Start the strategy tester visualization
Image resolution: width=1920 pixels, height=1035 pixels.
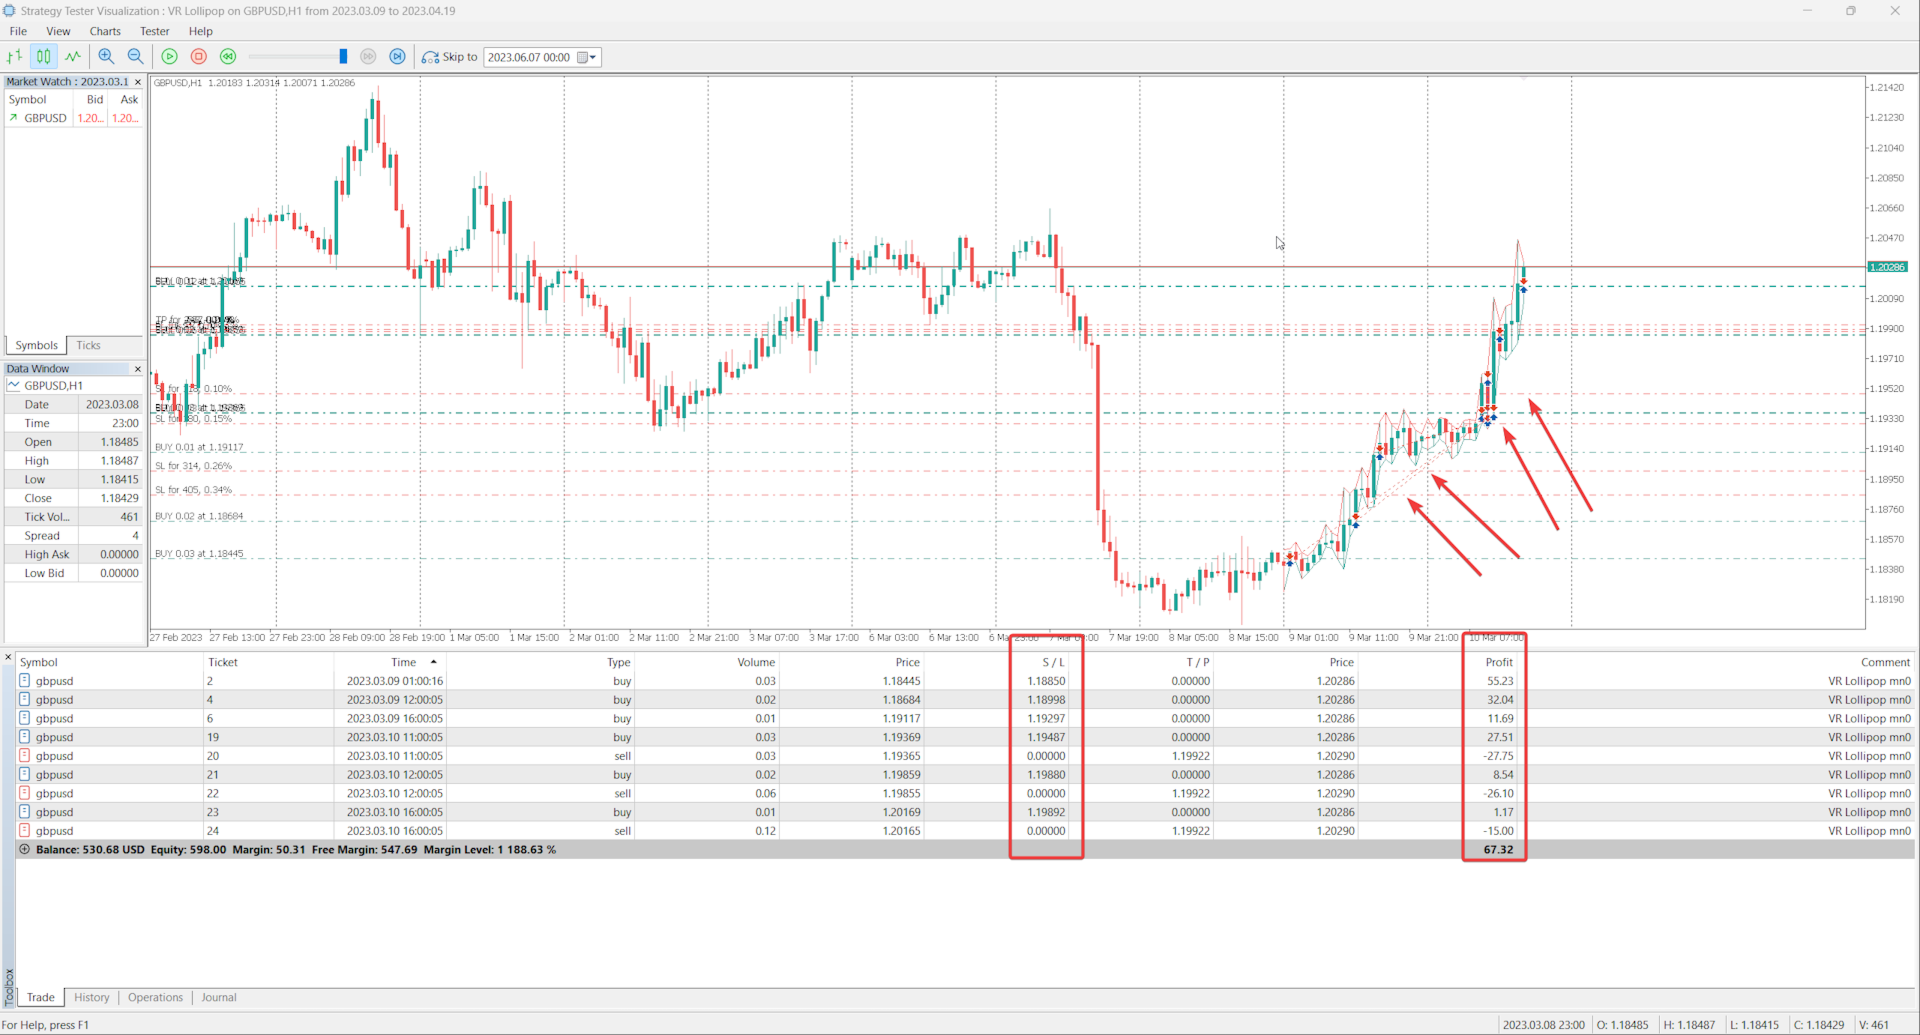(x=170, y=57)
